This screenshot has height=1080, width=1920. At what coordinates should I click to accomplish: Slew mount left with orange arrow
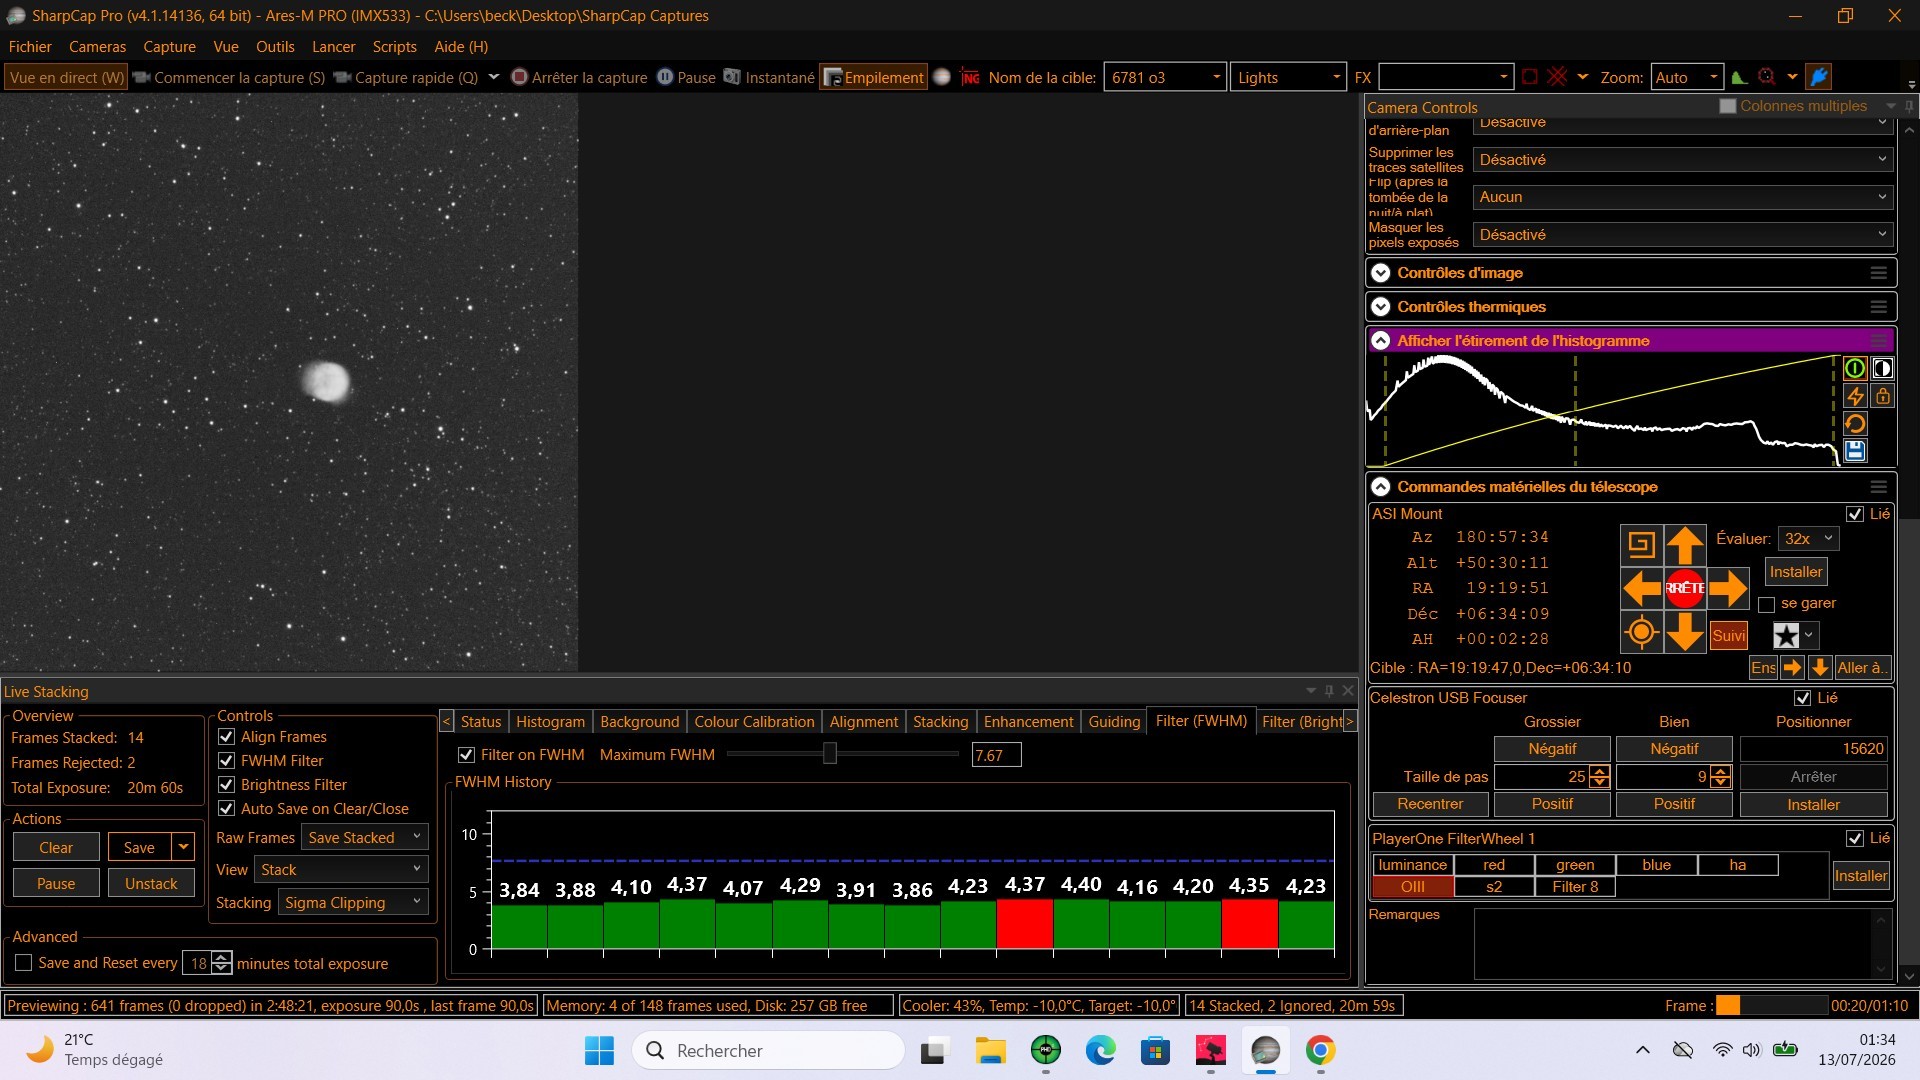tap(1642, 588)
